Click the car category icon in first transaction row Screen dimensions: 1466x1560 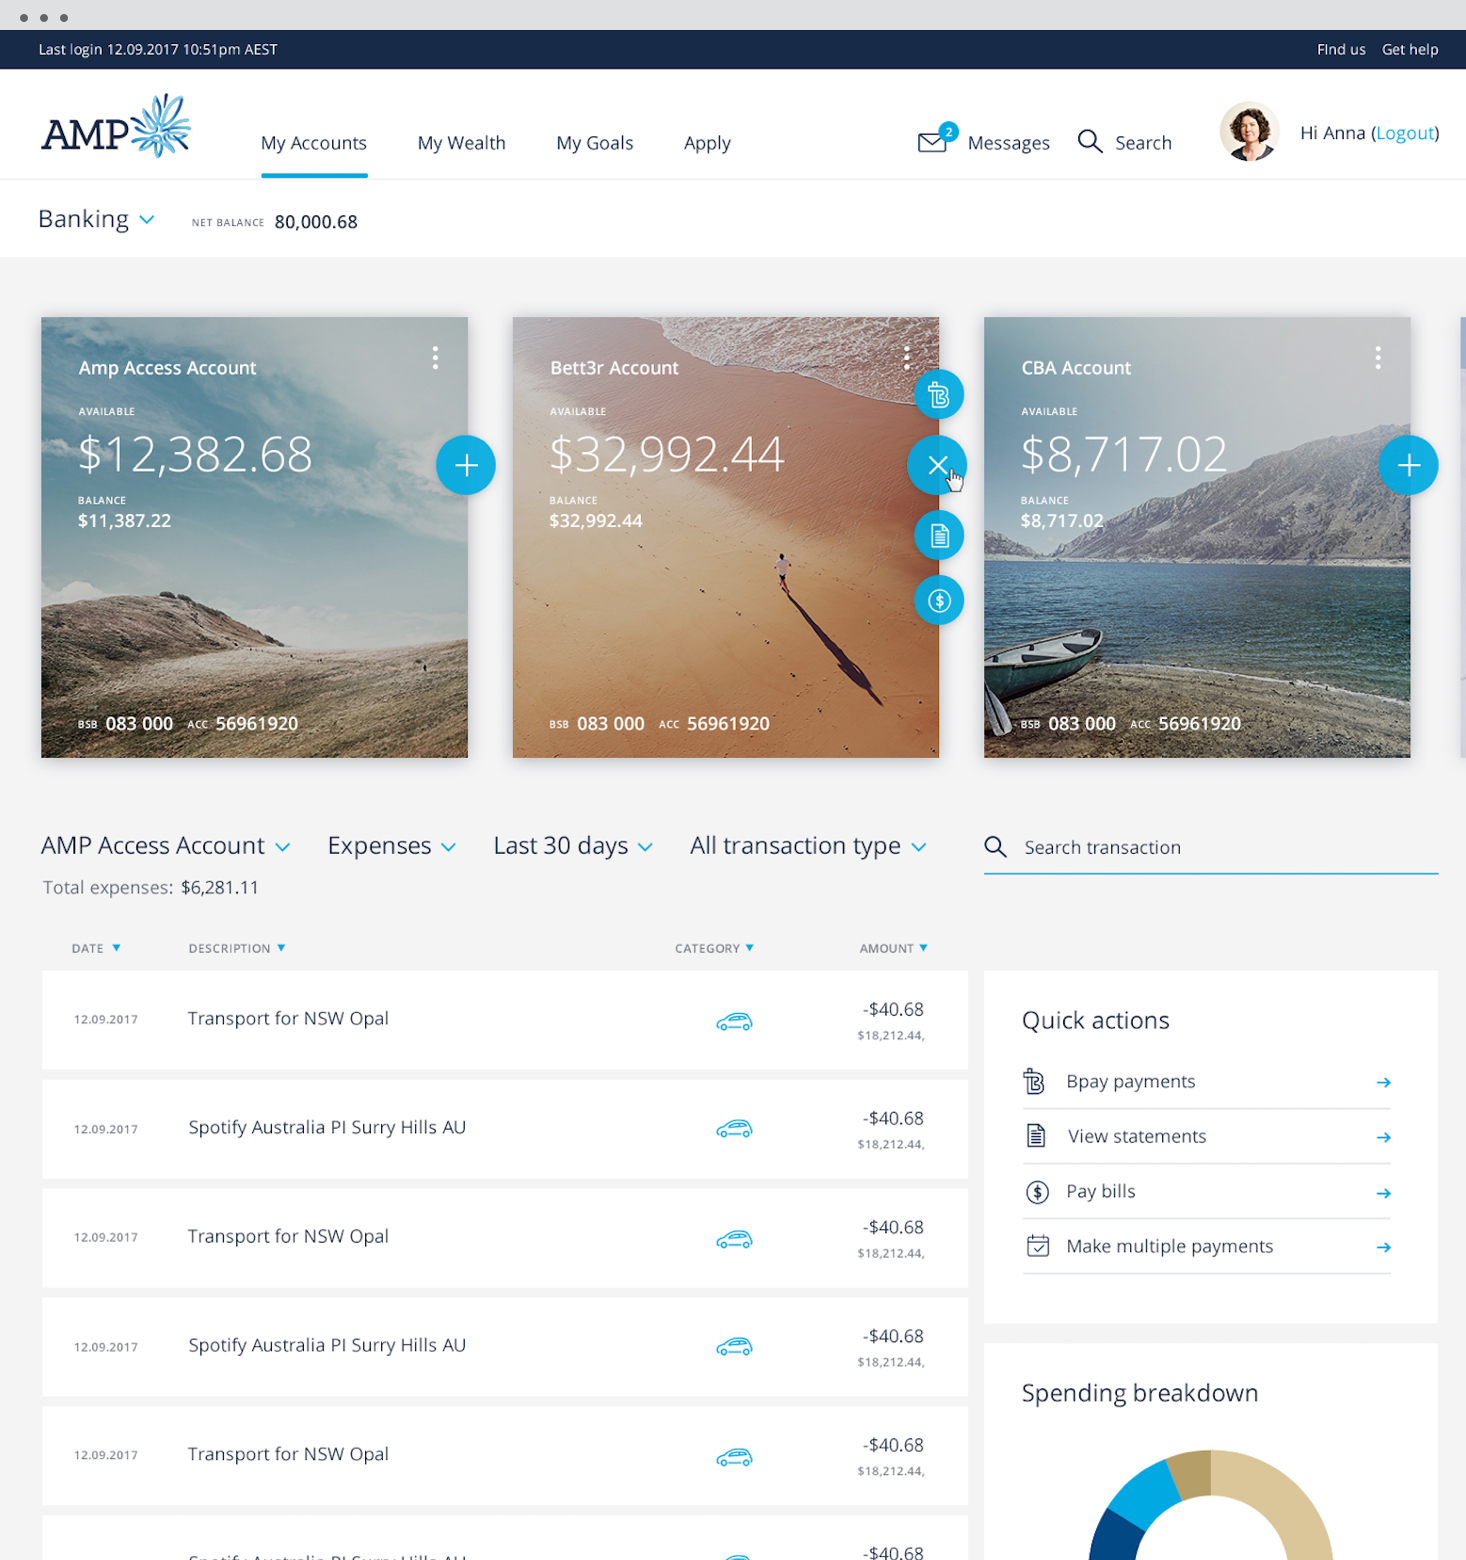coord(734,1021)
